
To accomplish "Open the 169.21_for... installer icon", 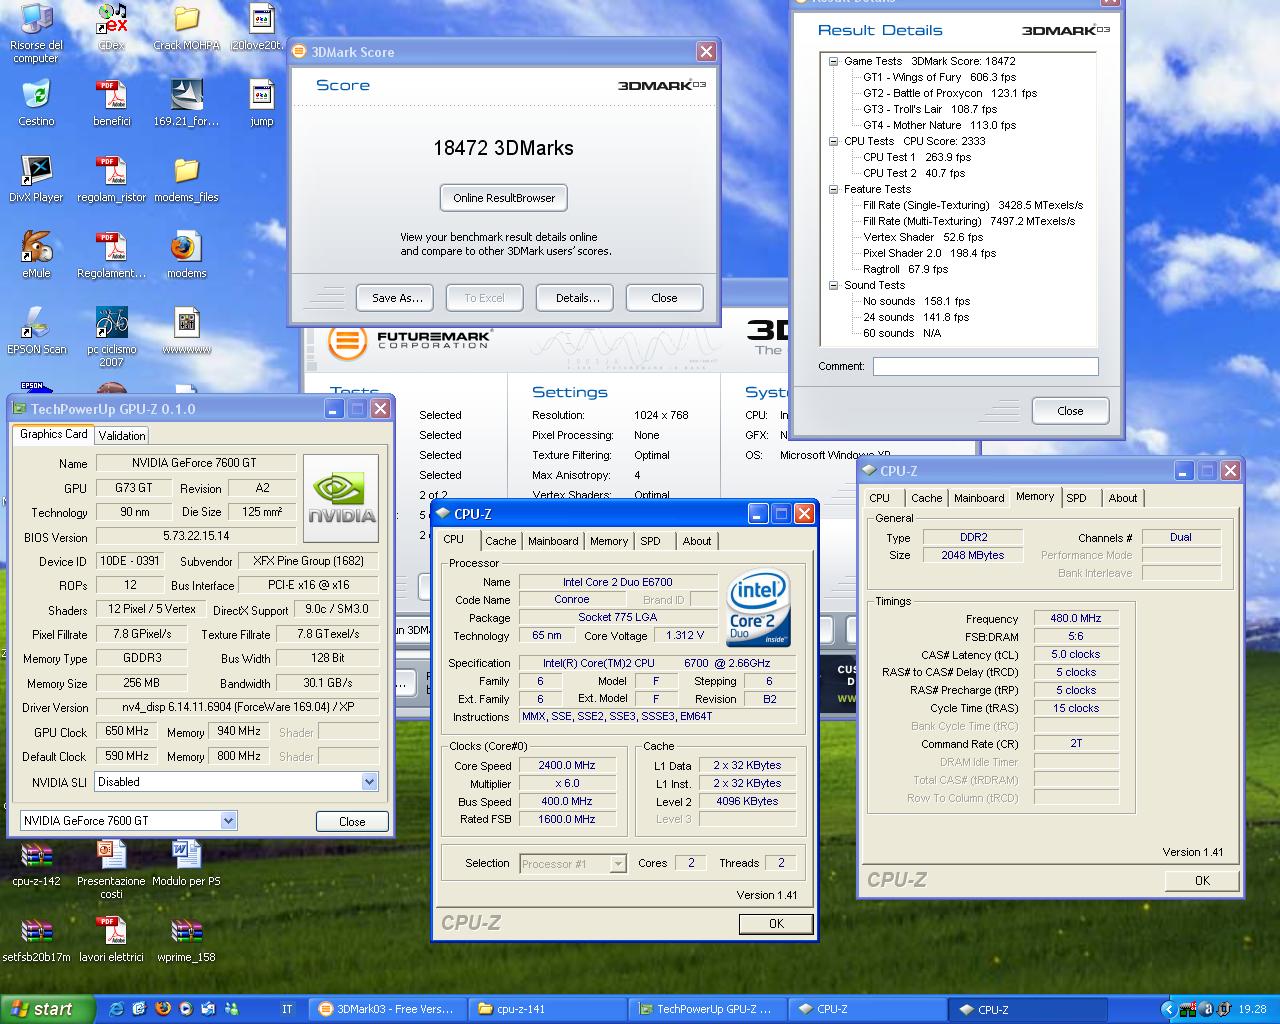I will coord(187,103).
